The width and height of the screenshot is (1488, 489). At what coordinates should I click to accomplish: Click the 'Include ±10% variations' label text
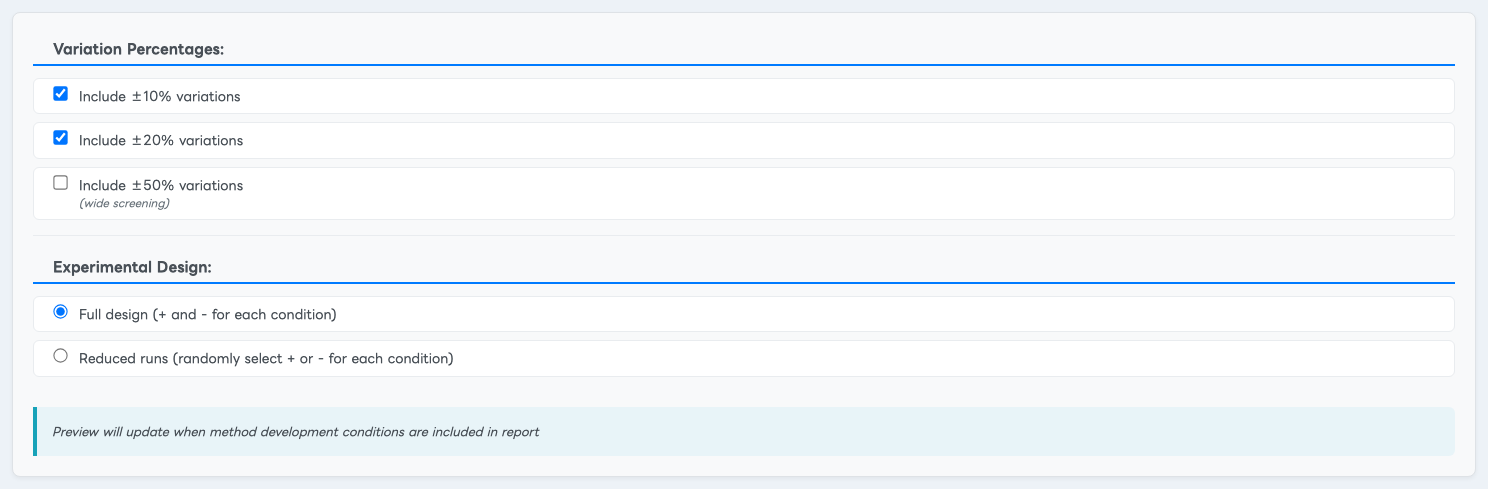(x=160, y=97)
